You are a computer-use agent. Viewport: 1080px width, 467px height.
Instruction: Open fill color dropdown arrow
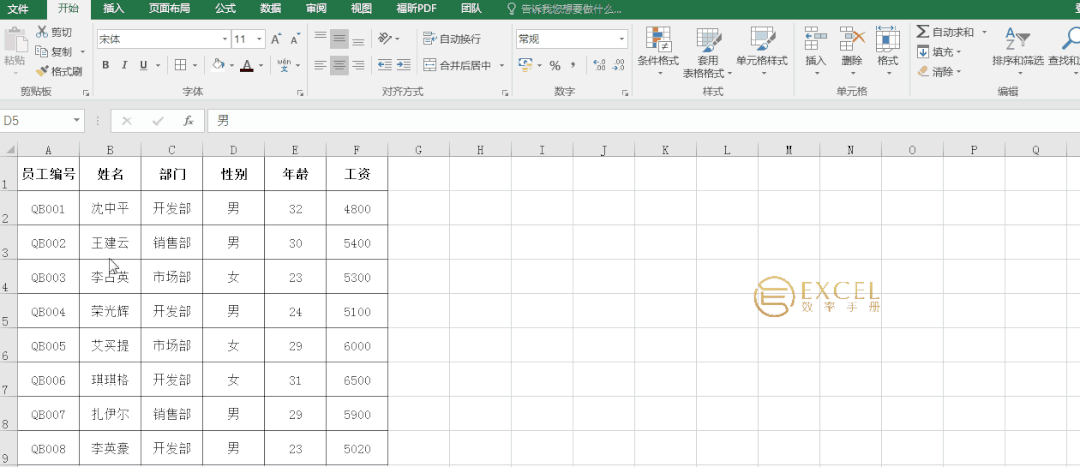[x=231, y=65]
